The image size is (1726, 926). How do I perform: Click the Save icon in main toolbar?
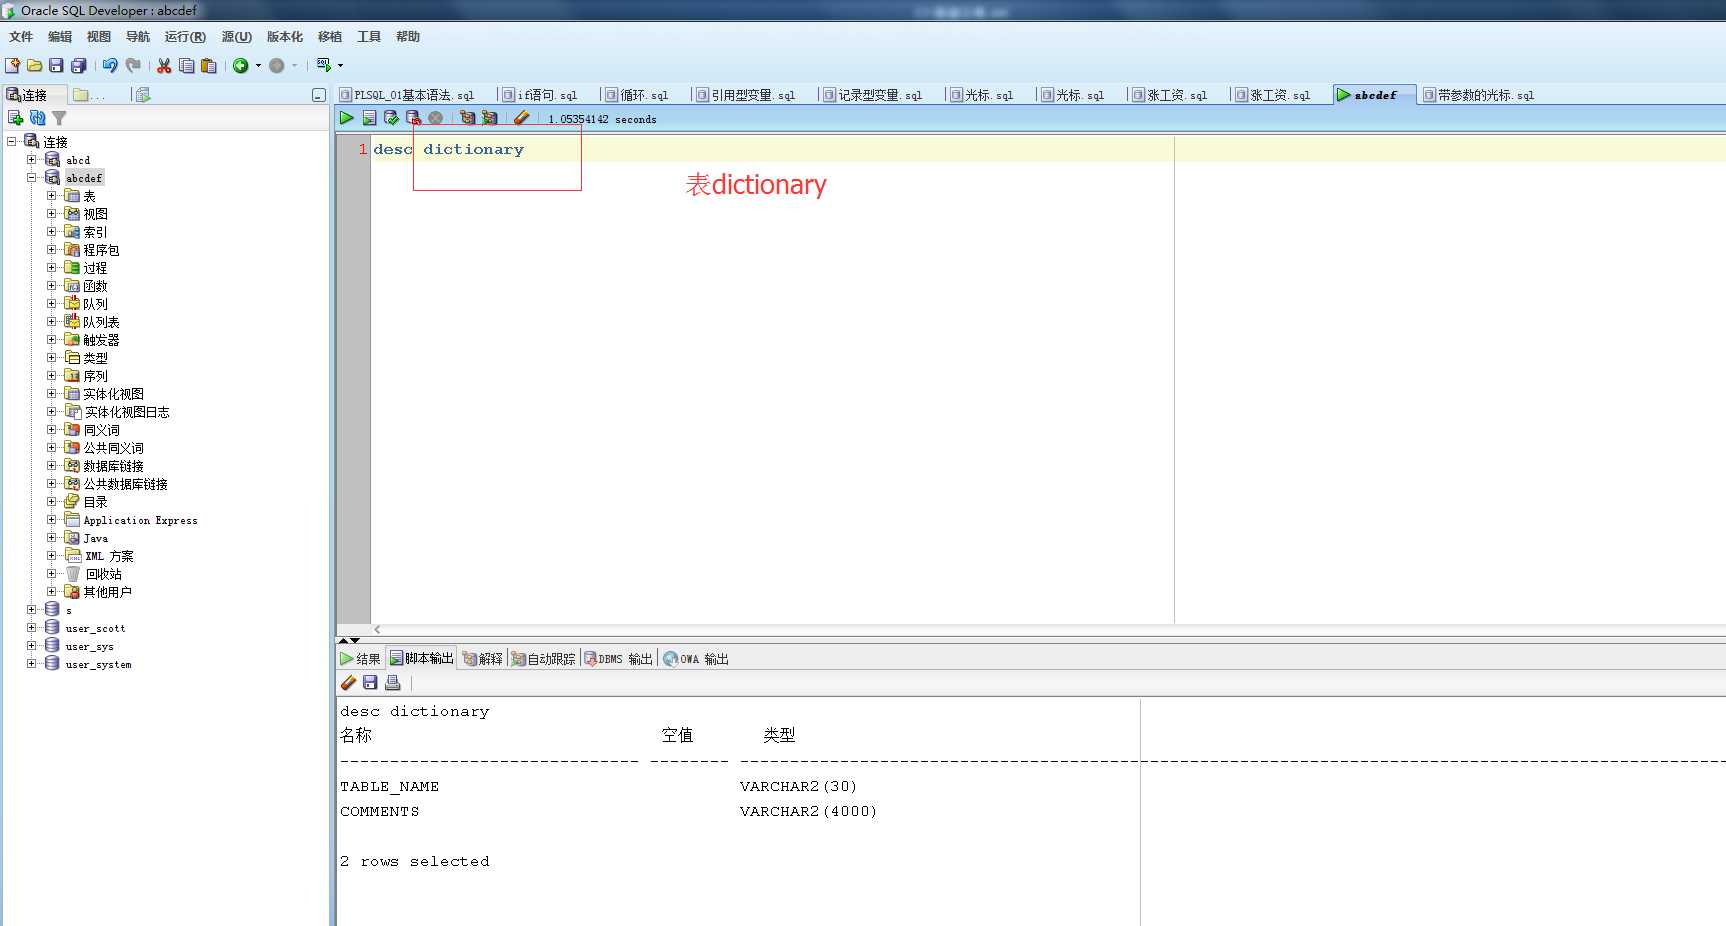point(56,66)
